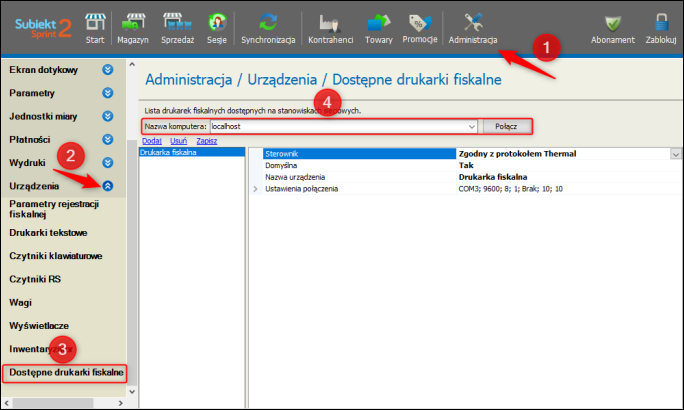Image resolution: width=684 pixels, height=410 pixels.
Task: Lock the app with the Zablokuj padlock icon
Action: tap(661, 23)
